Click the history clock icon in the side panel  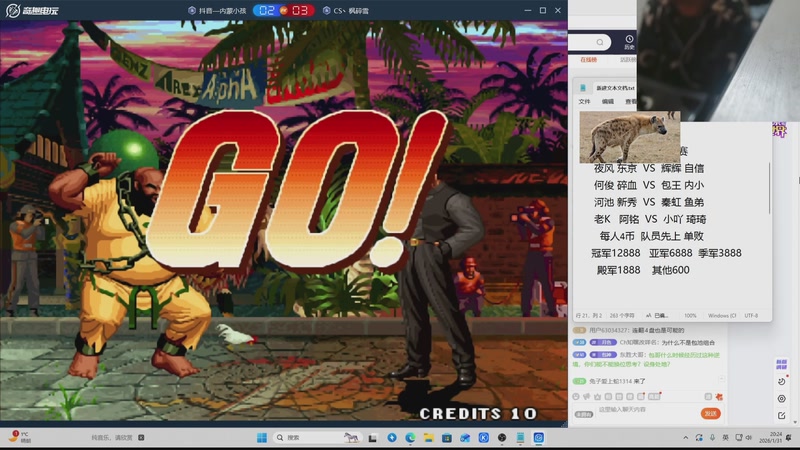tap(629, 39)
